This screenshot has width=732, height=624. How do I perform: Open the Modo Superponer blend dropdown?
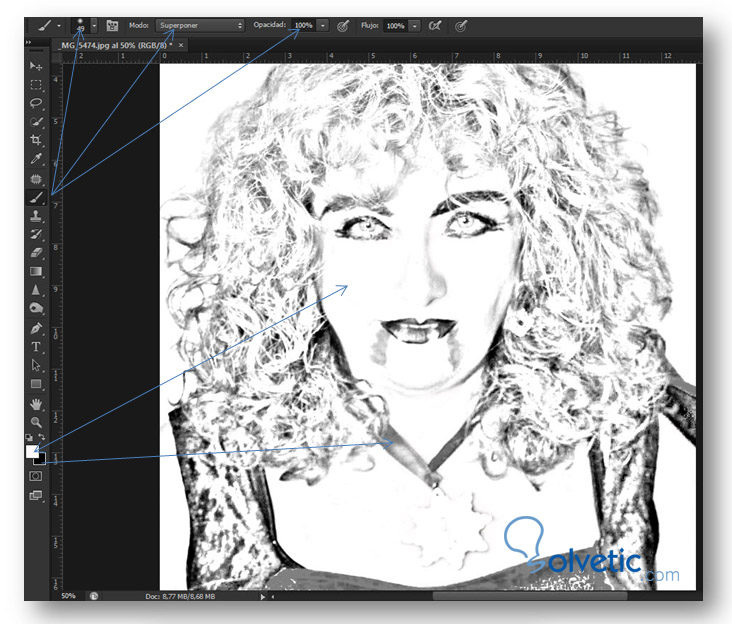pos(200,26)
